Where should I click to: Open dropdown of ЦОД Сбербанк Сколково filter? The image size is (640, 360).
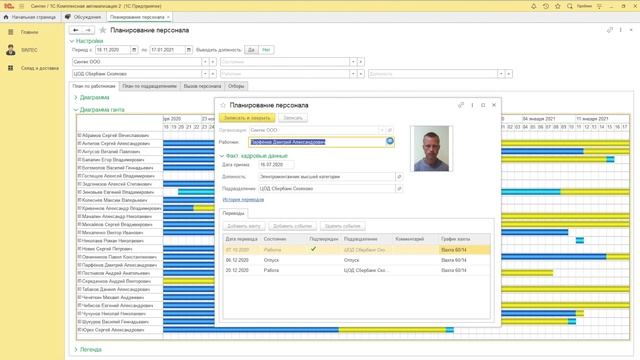(x=205, y=74)
